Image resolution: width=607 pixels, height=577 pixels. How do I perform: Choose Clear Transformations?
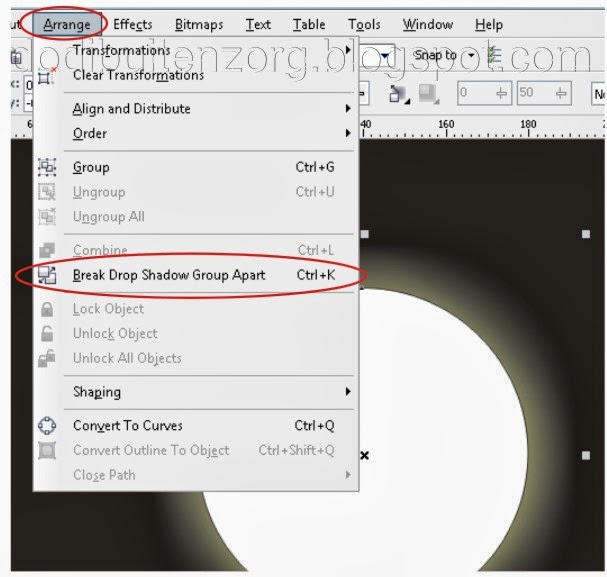(194, 75)
